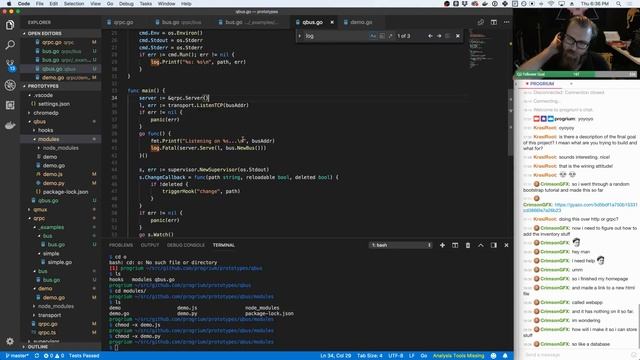Viewport: 640px width, 360px height.
Task: Click the find input containing log
Action: pos(335,36)
